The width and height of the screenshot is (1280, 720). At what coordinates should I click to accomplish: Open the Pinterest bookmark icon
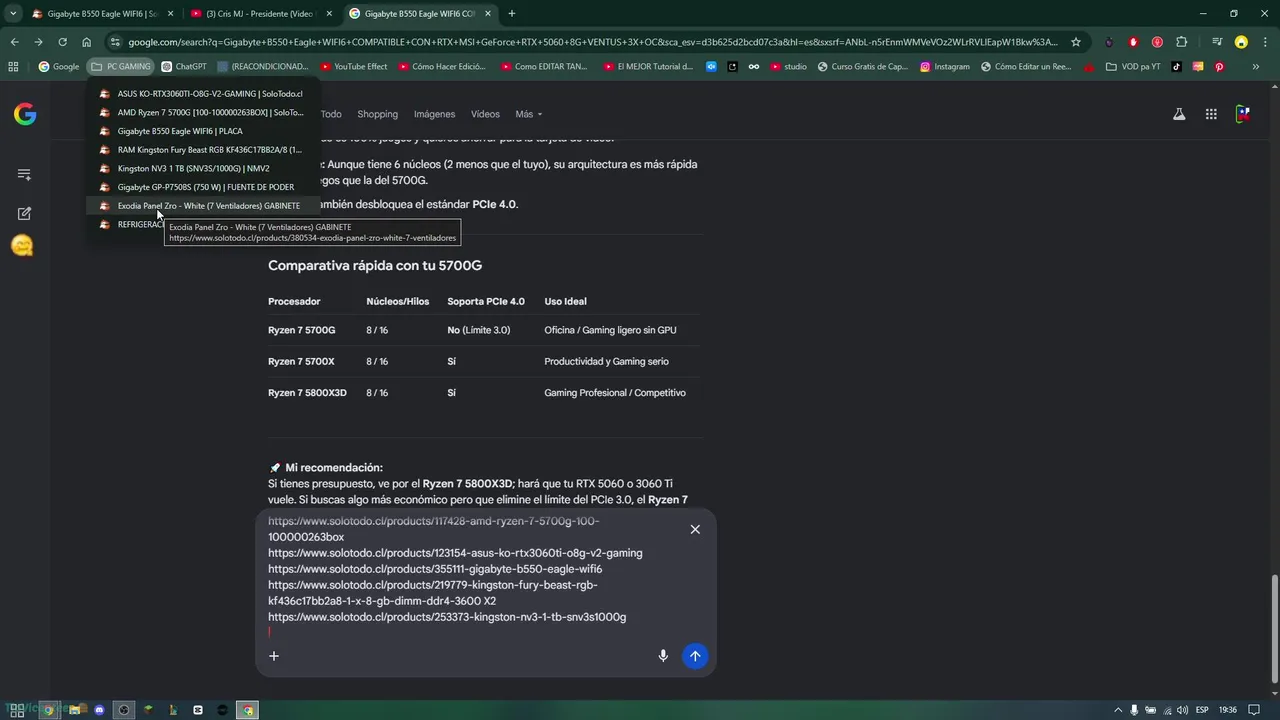click(x=1219, y=67)
